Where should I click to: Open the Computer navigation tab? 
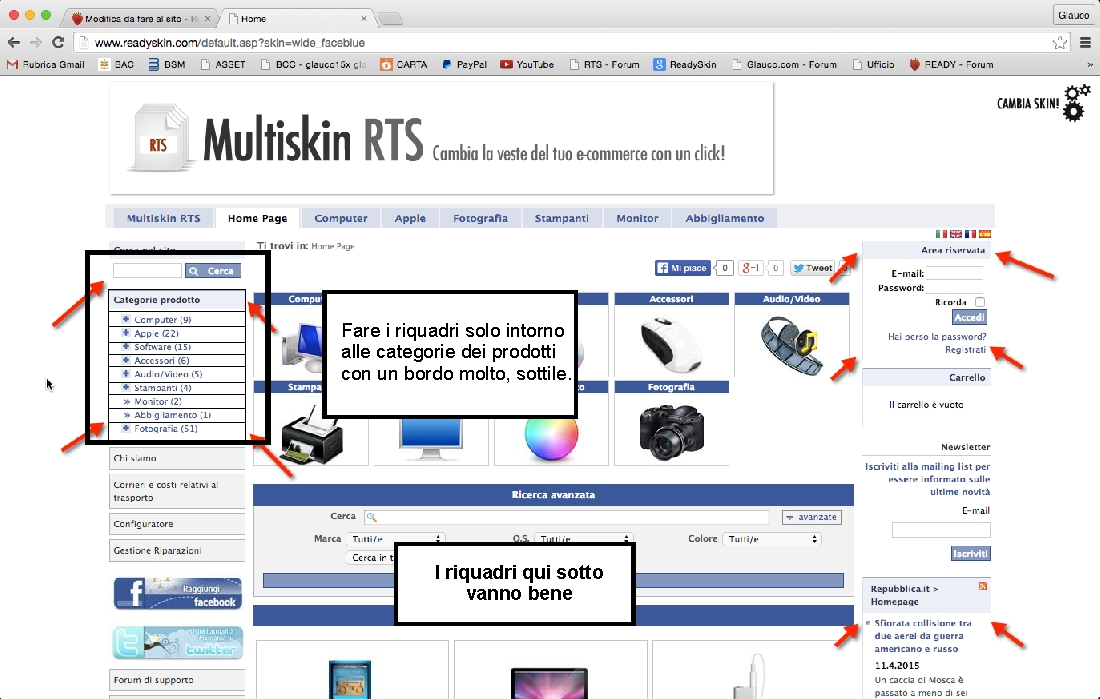(x=341, y=218)
